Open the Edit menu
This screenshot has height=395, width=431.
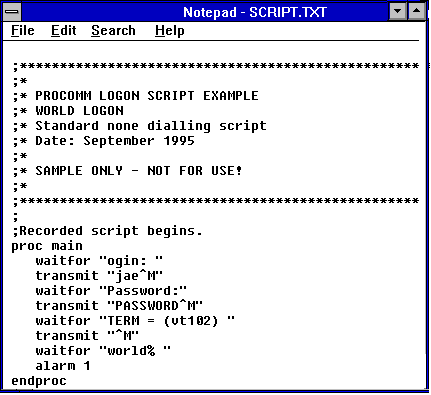click(63, 31)
